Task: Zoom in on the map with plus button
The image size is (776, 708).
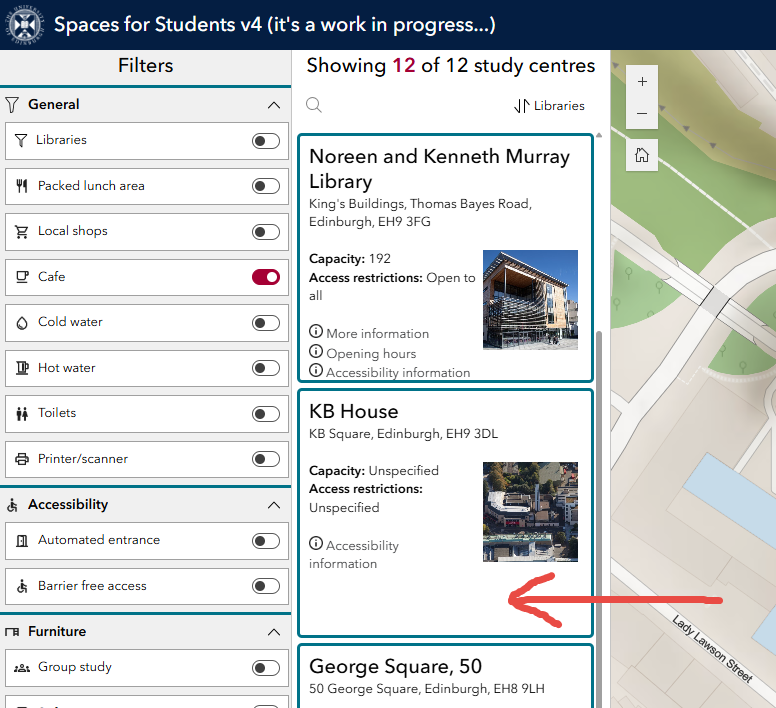Action: [x=642, y=82]
